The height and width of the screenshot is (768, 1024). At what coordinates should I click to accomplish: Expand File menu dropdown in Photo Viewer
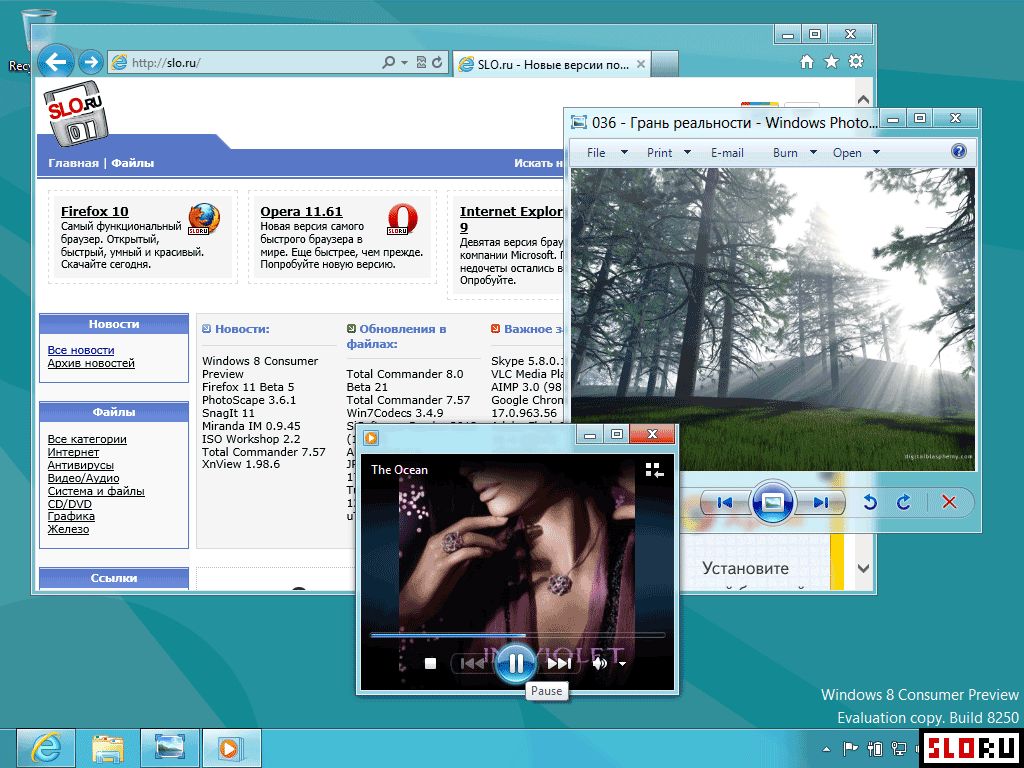pyautogui.click(x=624, y=152)
